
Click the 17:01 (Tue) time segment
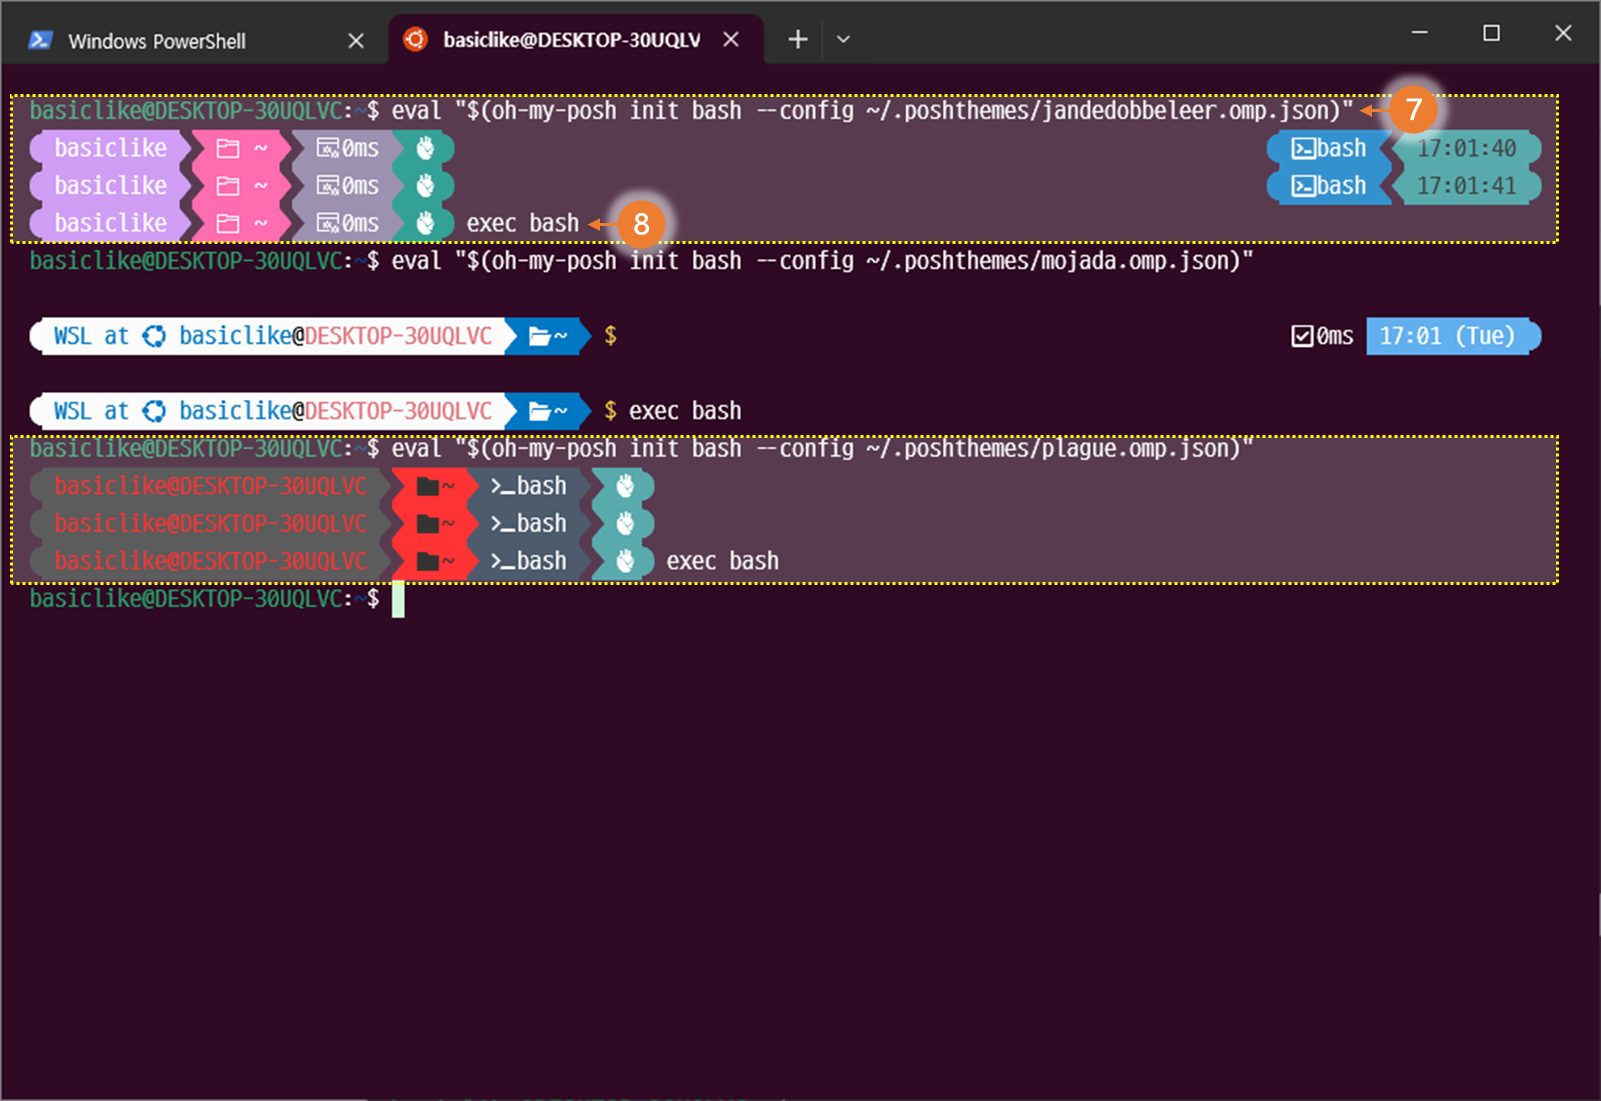point(1452,336)
